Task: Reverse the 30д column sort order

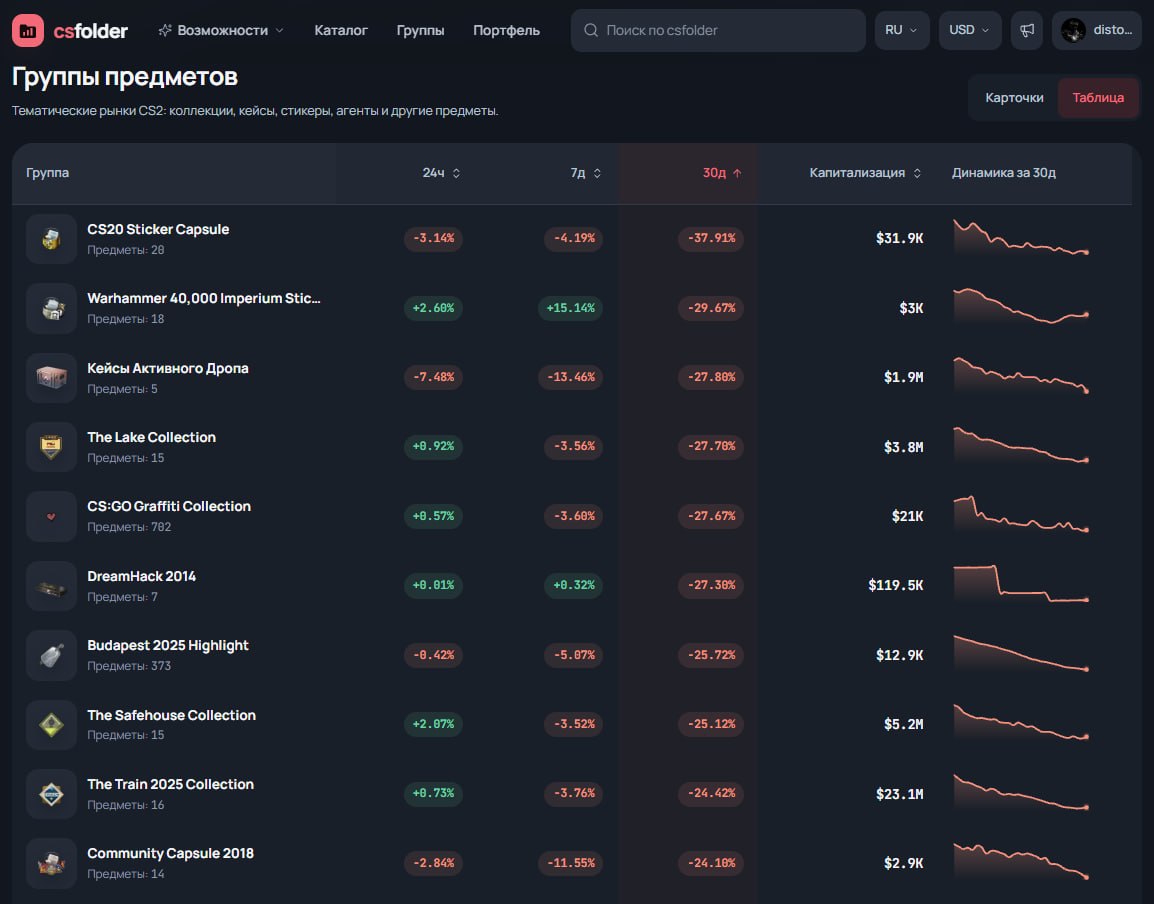Action: (x=722, y=173)
